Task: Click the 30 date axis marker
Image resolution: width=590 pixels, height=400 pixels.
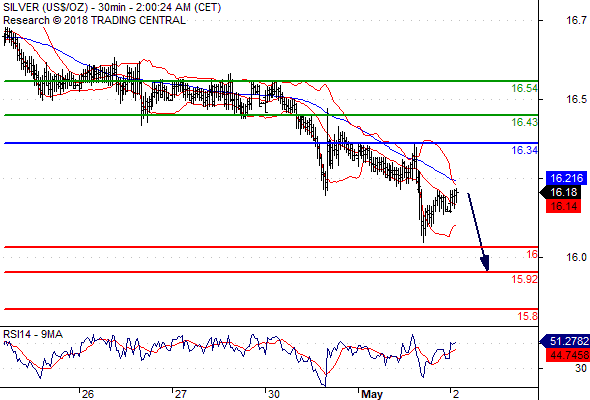Action: coord(274,394)
